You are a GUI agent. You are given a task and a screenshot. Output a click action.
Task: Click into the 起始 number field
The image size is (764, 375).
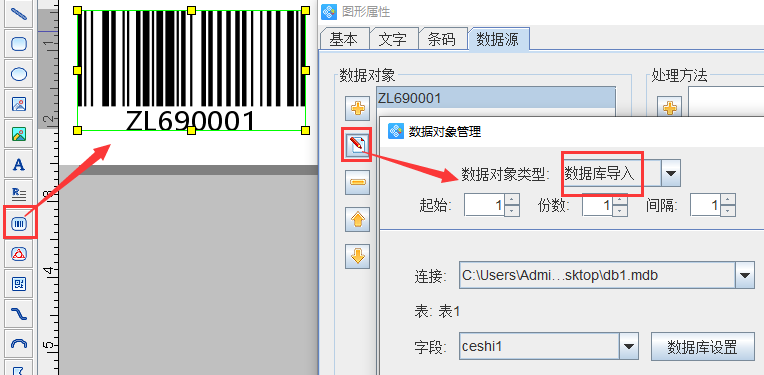tap(484, 205)
